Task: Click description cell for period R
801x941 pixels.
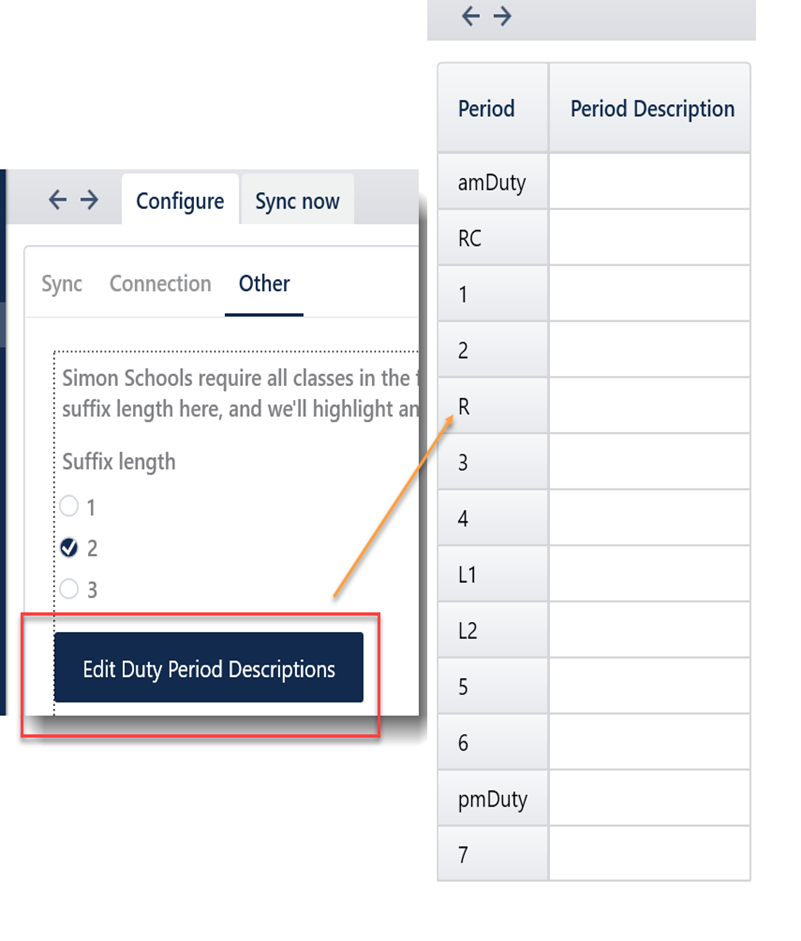Action: pyautogui.click(x=649, y=406)
